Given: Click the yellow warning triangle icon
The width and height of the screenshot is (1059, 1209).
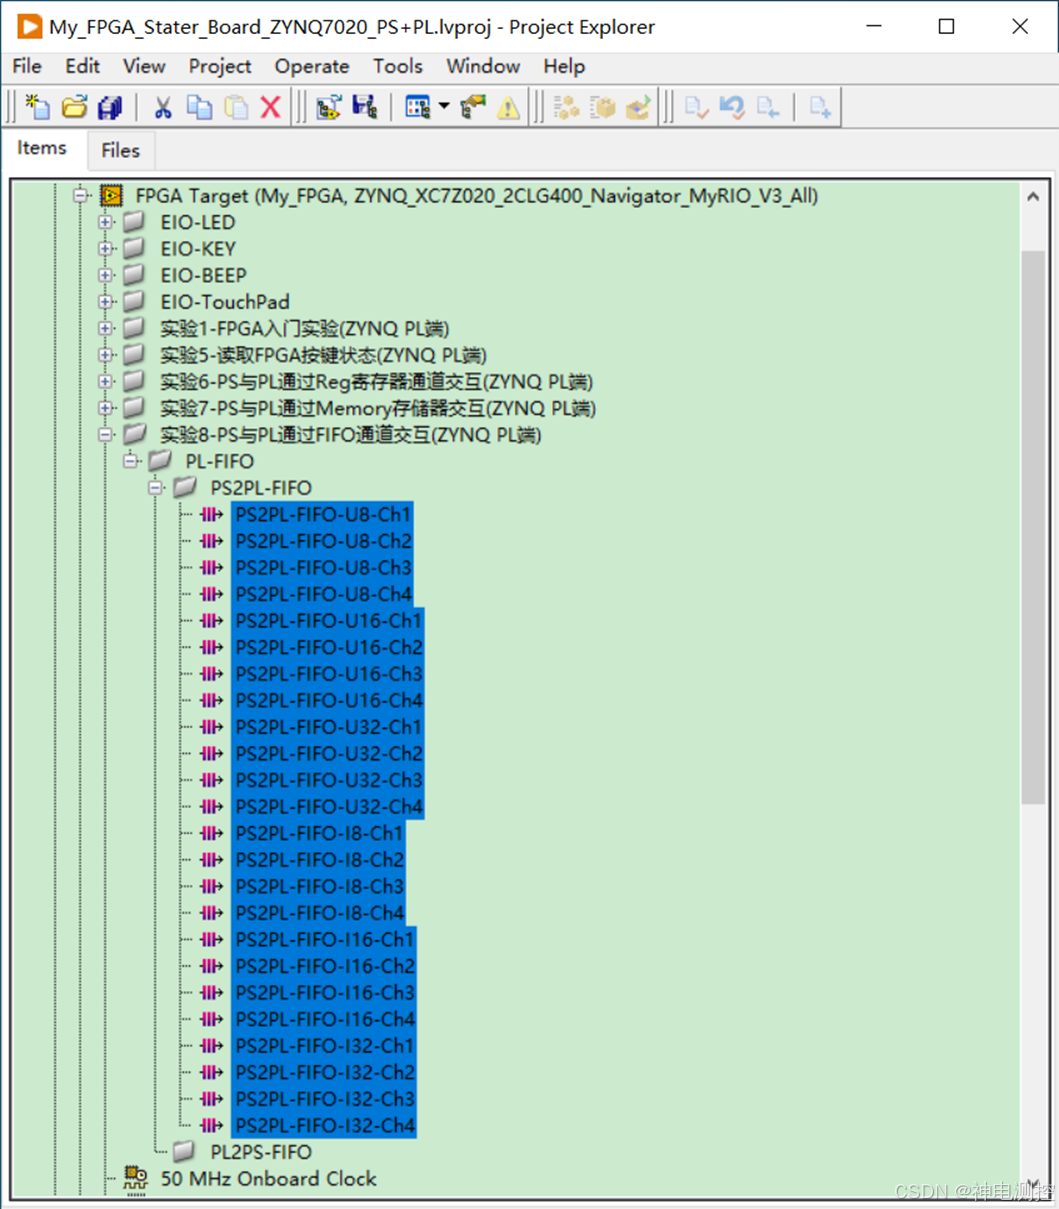Looking at the screenshot, I should pyautogui.click(x=508, y=107).
